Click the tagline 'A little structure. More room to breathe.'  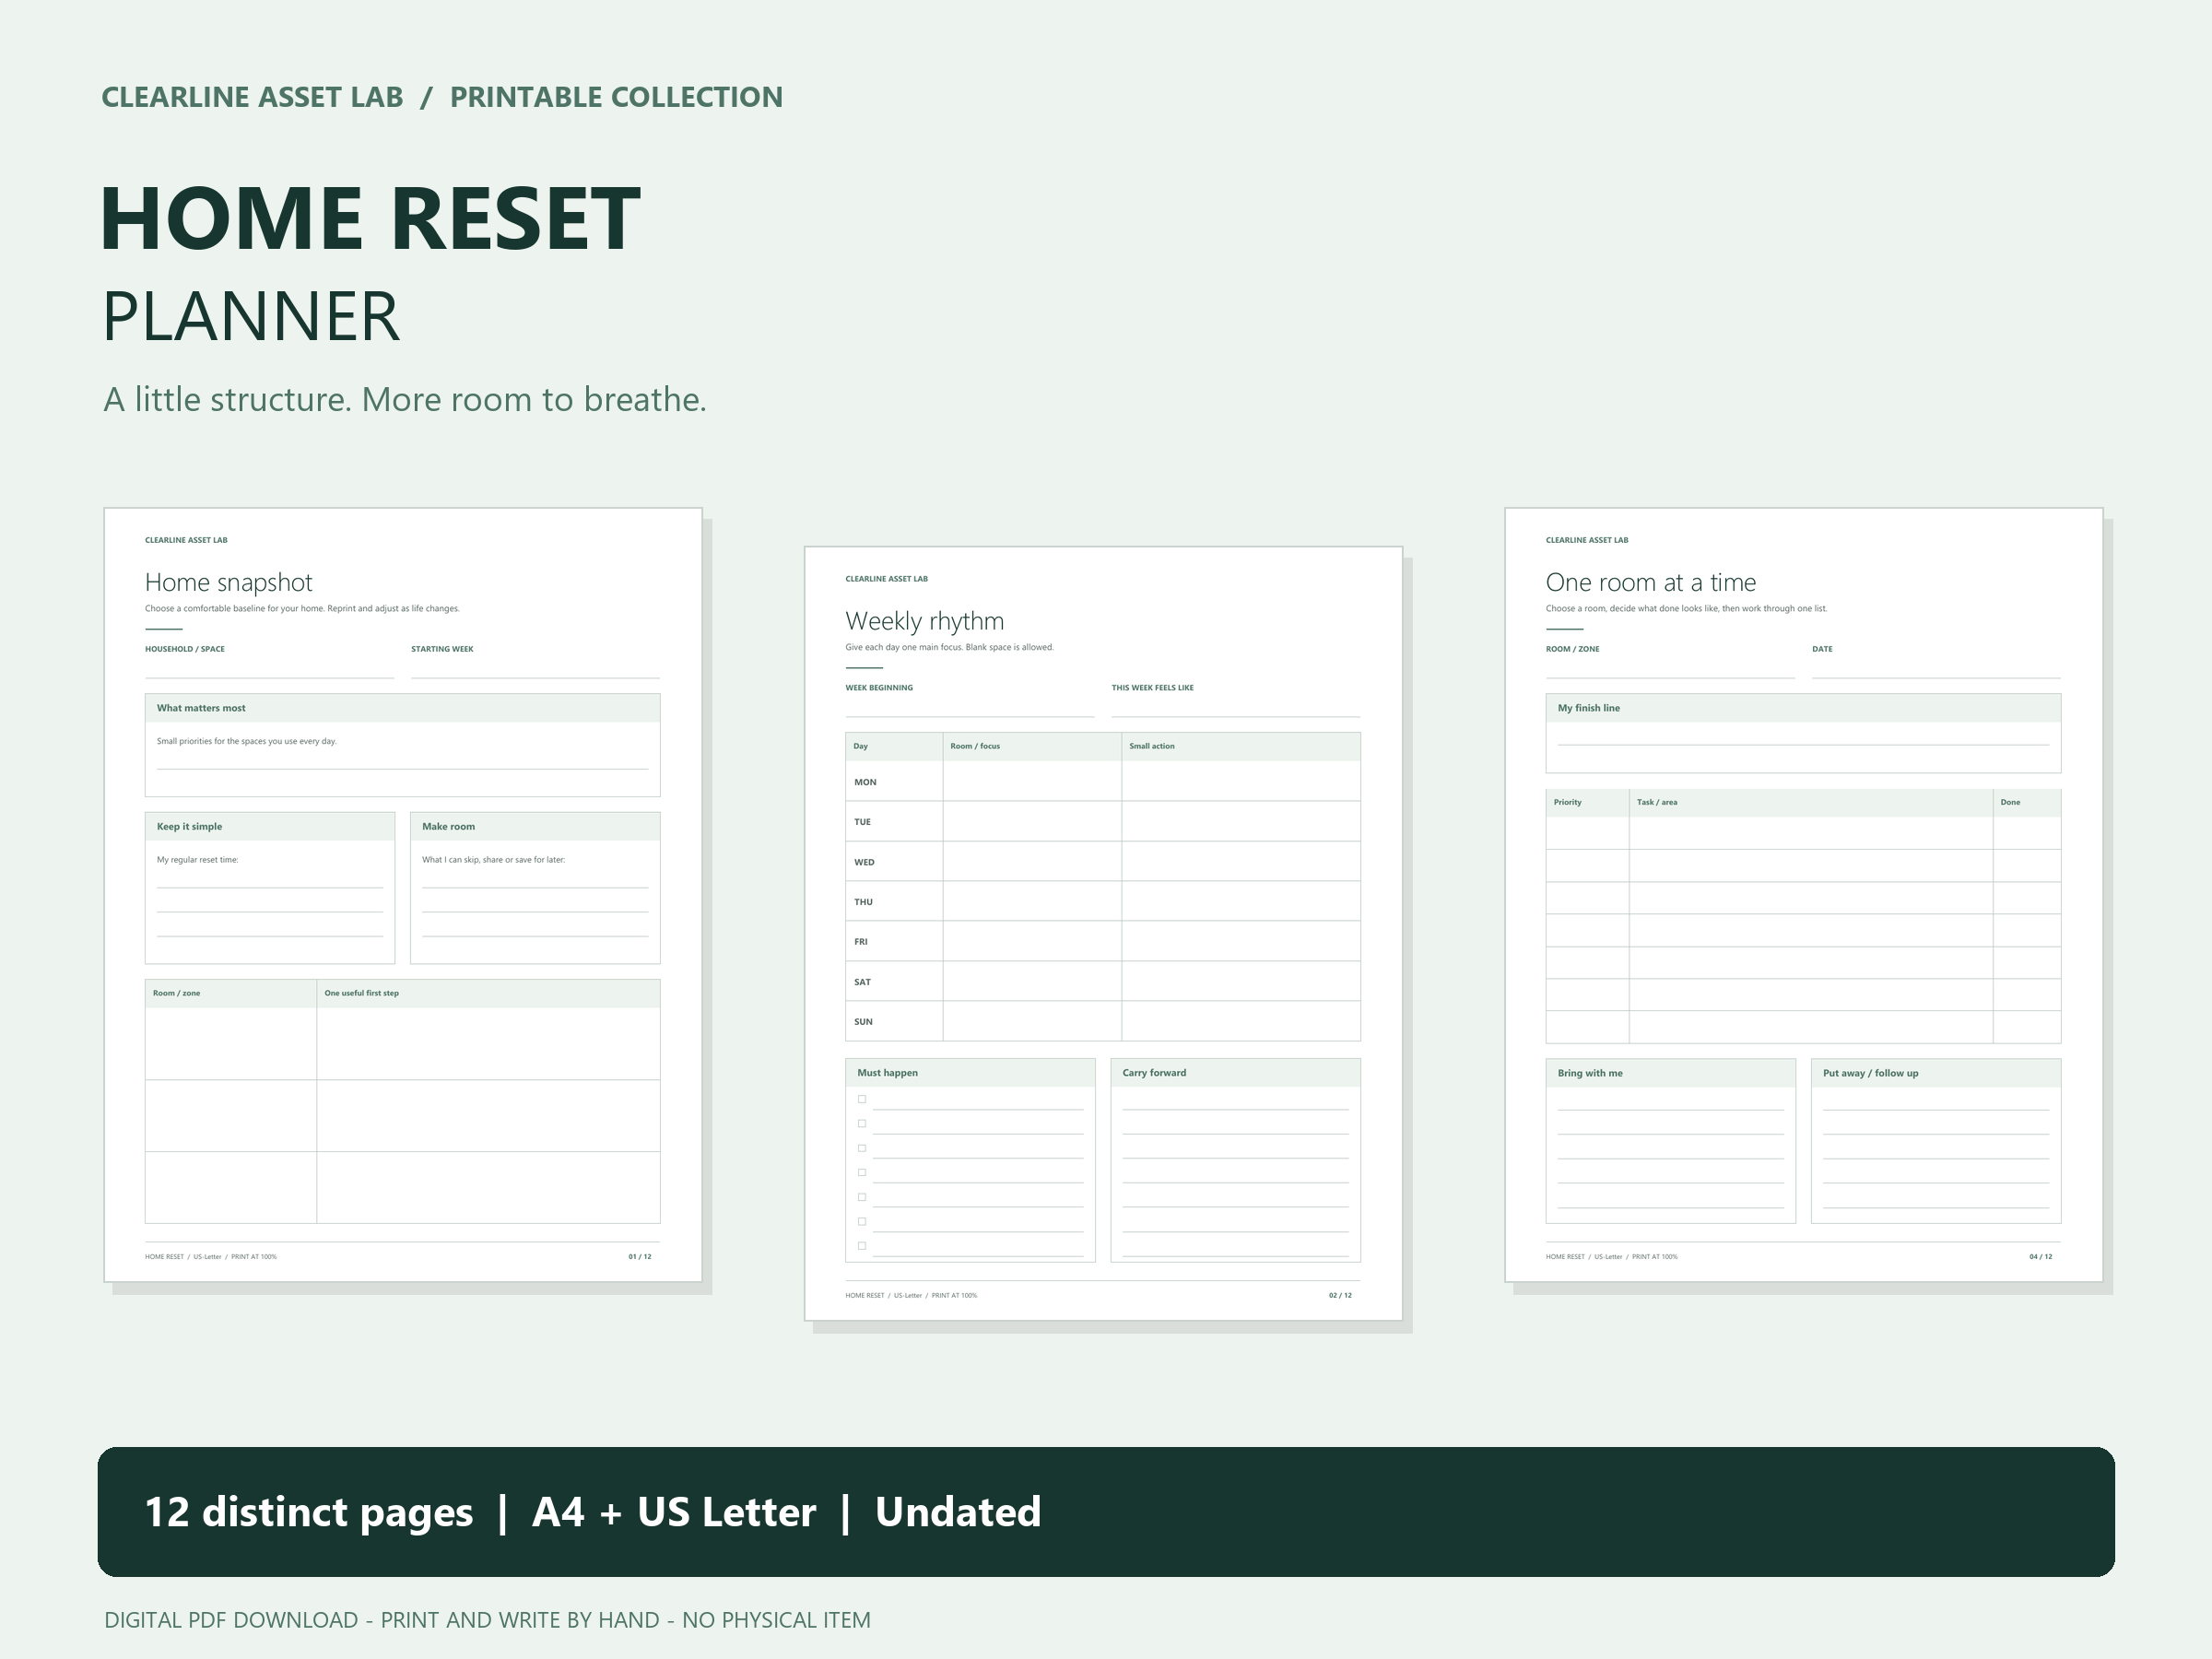point(405,399)
